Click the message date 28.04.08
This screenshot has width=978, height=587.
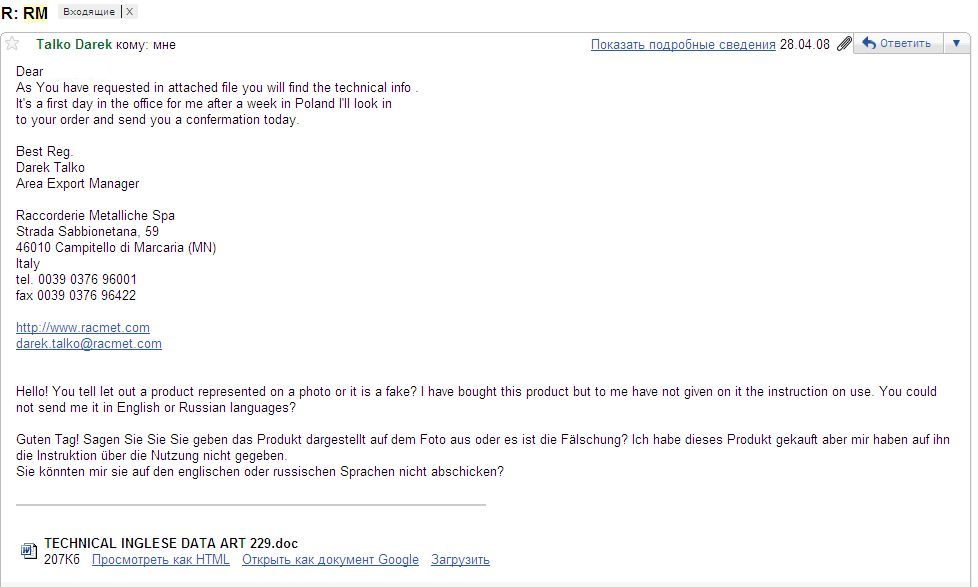pyautogui.click(x=805, y=44)
